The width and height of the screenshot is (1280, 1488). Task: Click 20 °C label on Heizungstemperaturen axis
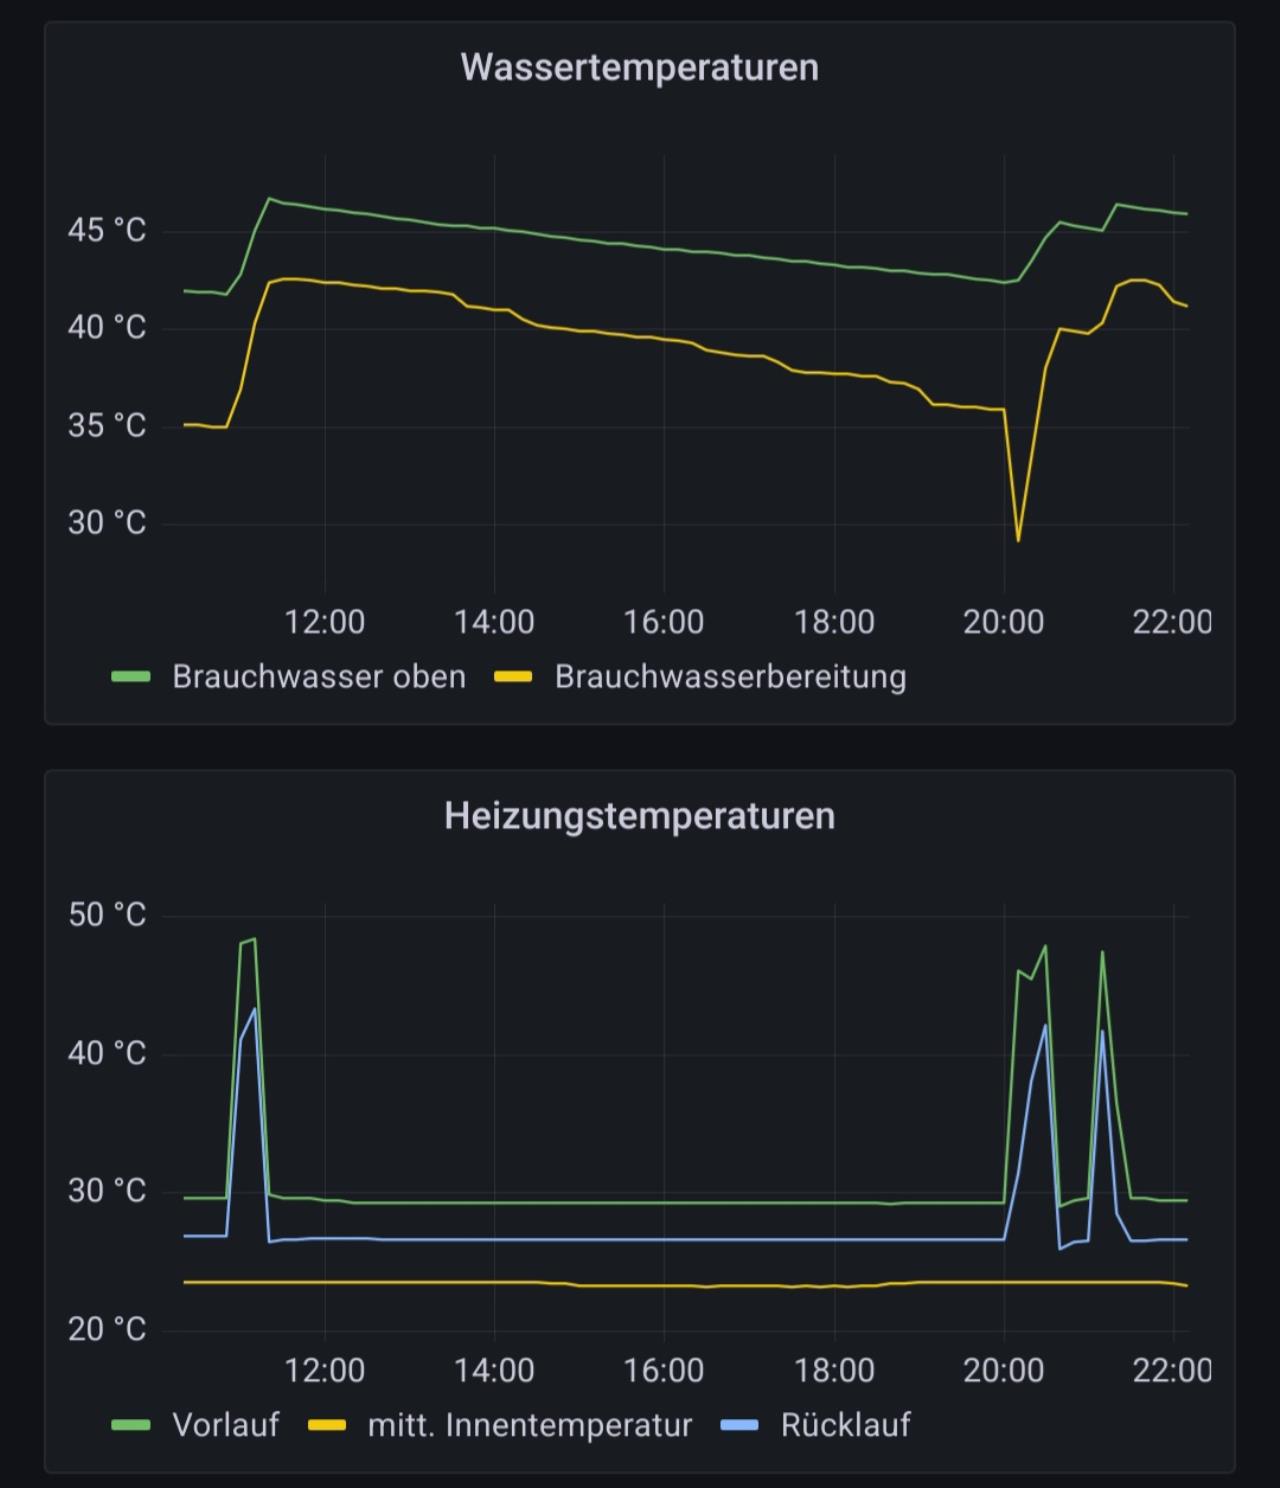[x=107, y=1329]
